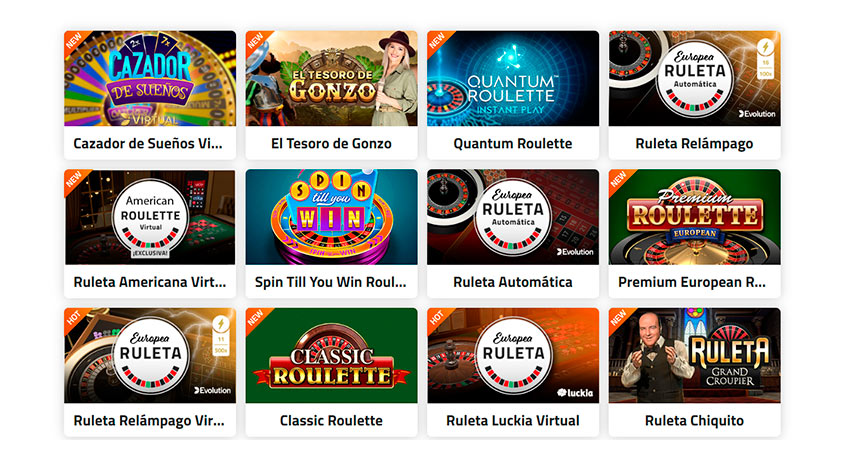Open the Cazador de Sueños Virtual game thumbnail
This screenshot has width=848, height=465.
(x=150, y=78)
